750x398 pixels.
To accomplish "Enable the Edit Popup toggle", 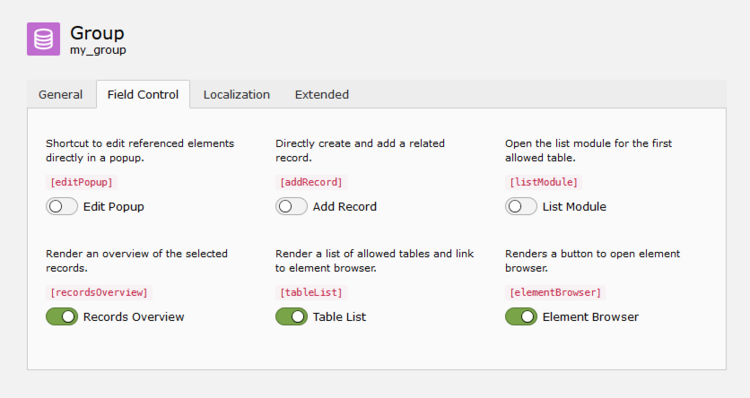I will 62,207.
